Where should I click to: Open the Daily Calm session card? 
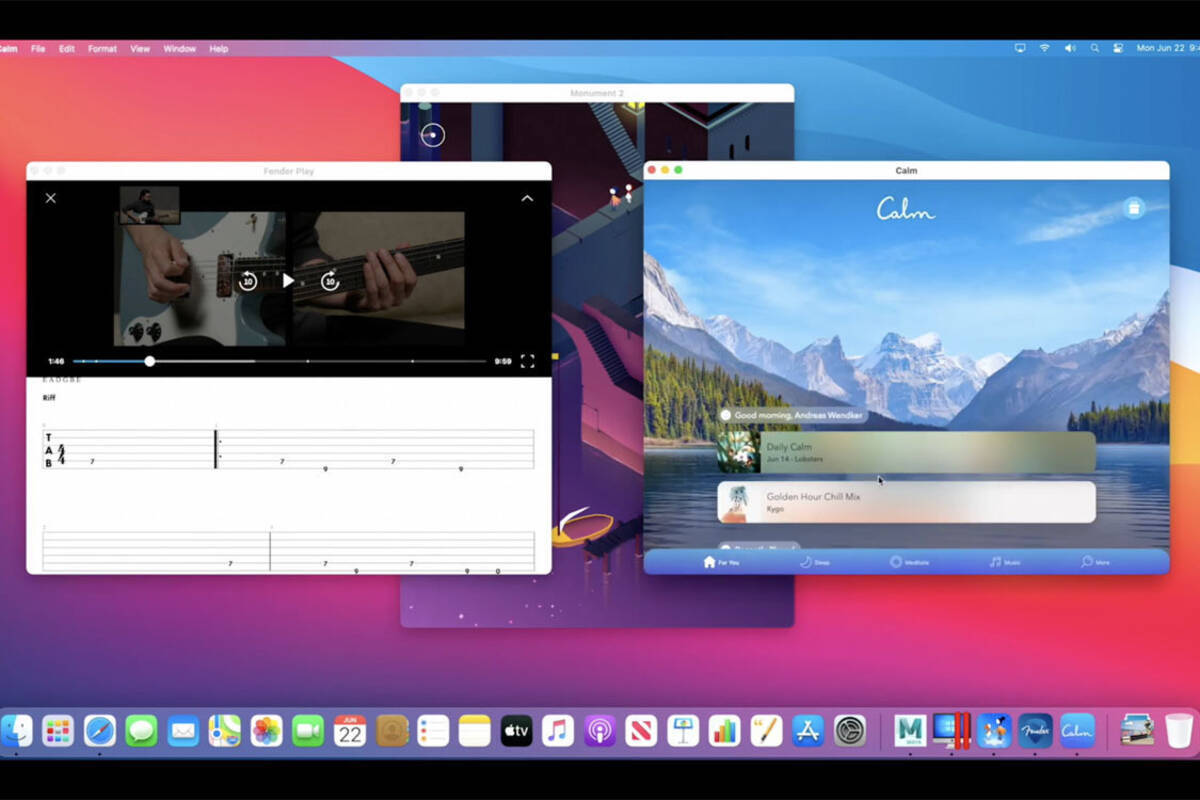(906, 452)
